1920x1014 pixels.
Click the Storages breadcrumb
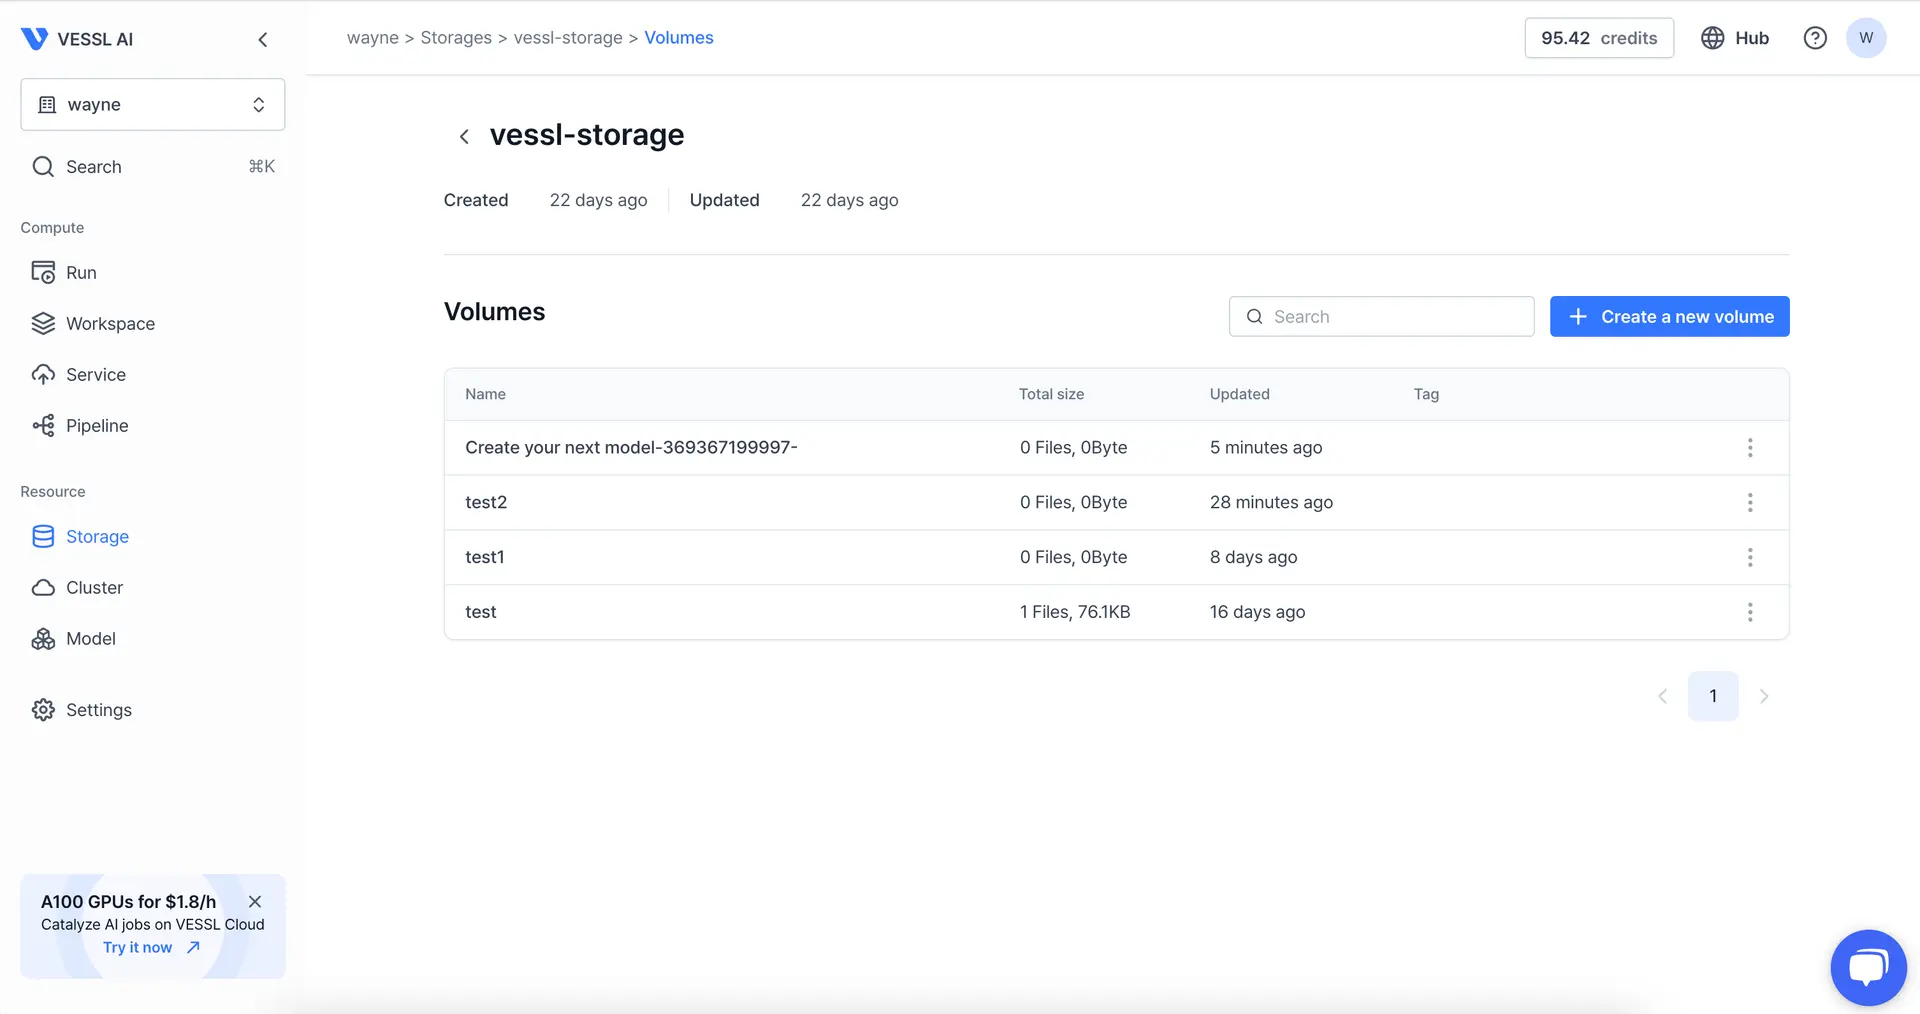coord(456,38)
